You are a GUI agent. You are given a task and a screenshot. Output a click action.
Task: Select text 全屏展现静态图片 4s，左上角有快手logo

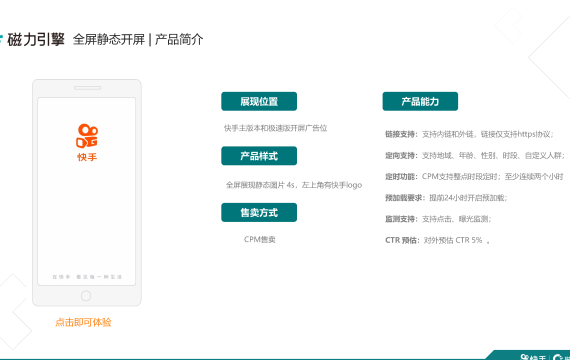pyautogui.click(x=294, y=185)
